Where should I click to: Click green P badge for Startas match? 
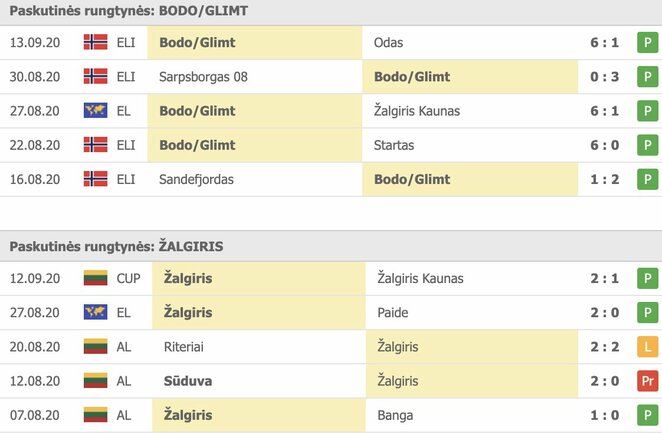(x=645, y=145)
